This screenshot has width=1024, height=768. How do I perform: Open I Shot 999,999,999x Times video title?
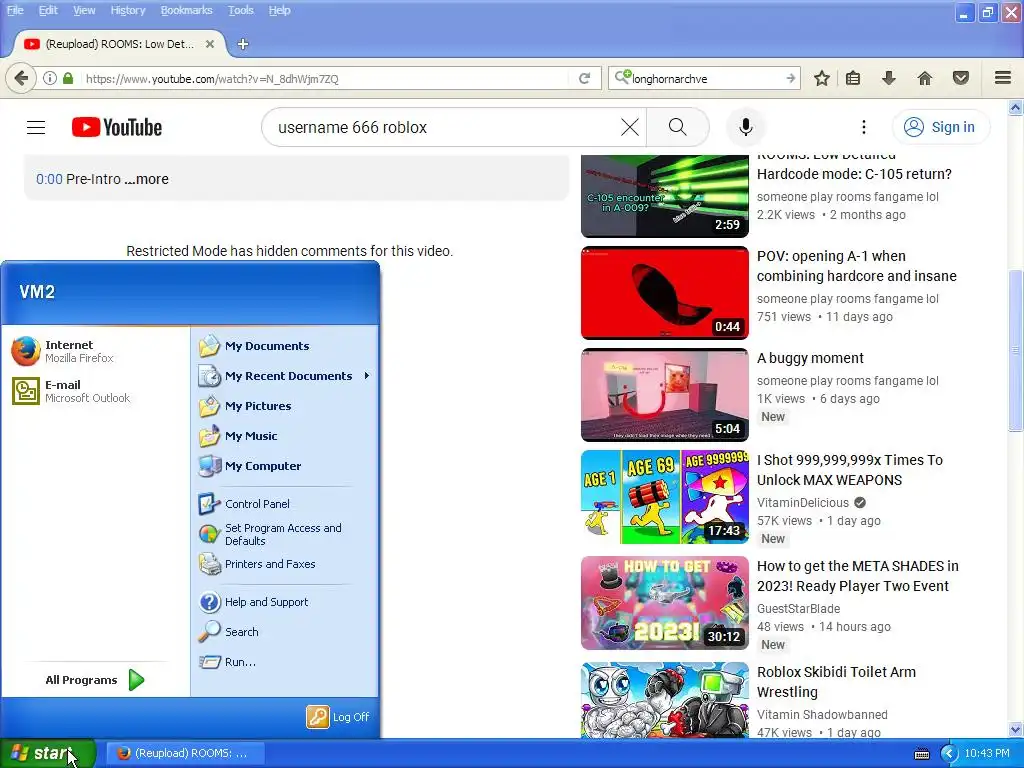point(850,470)
